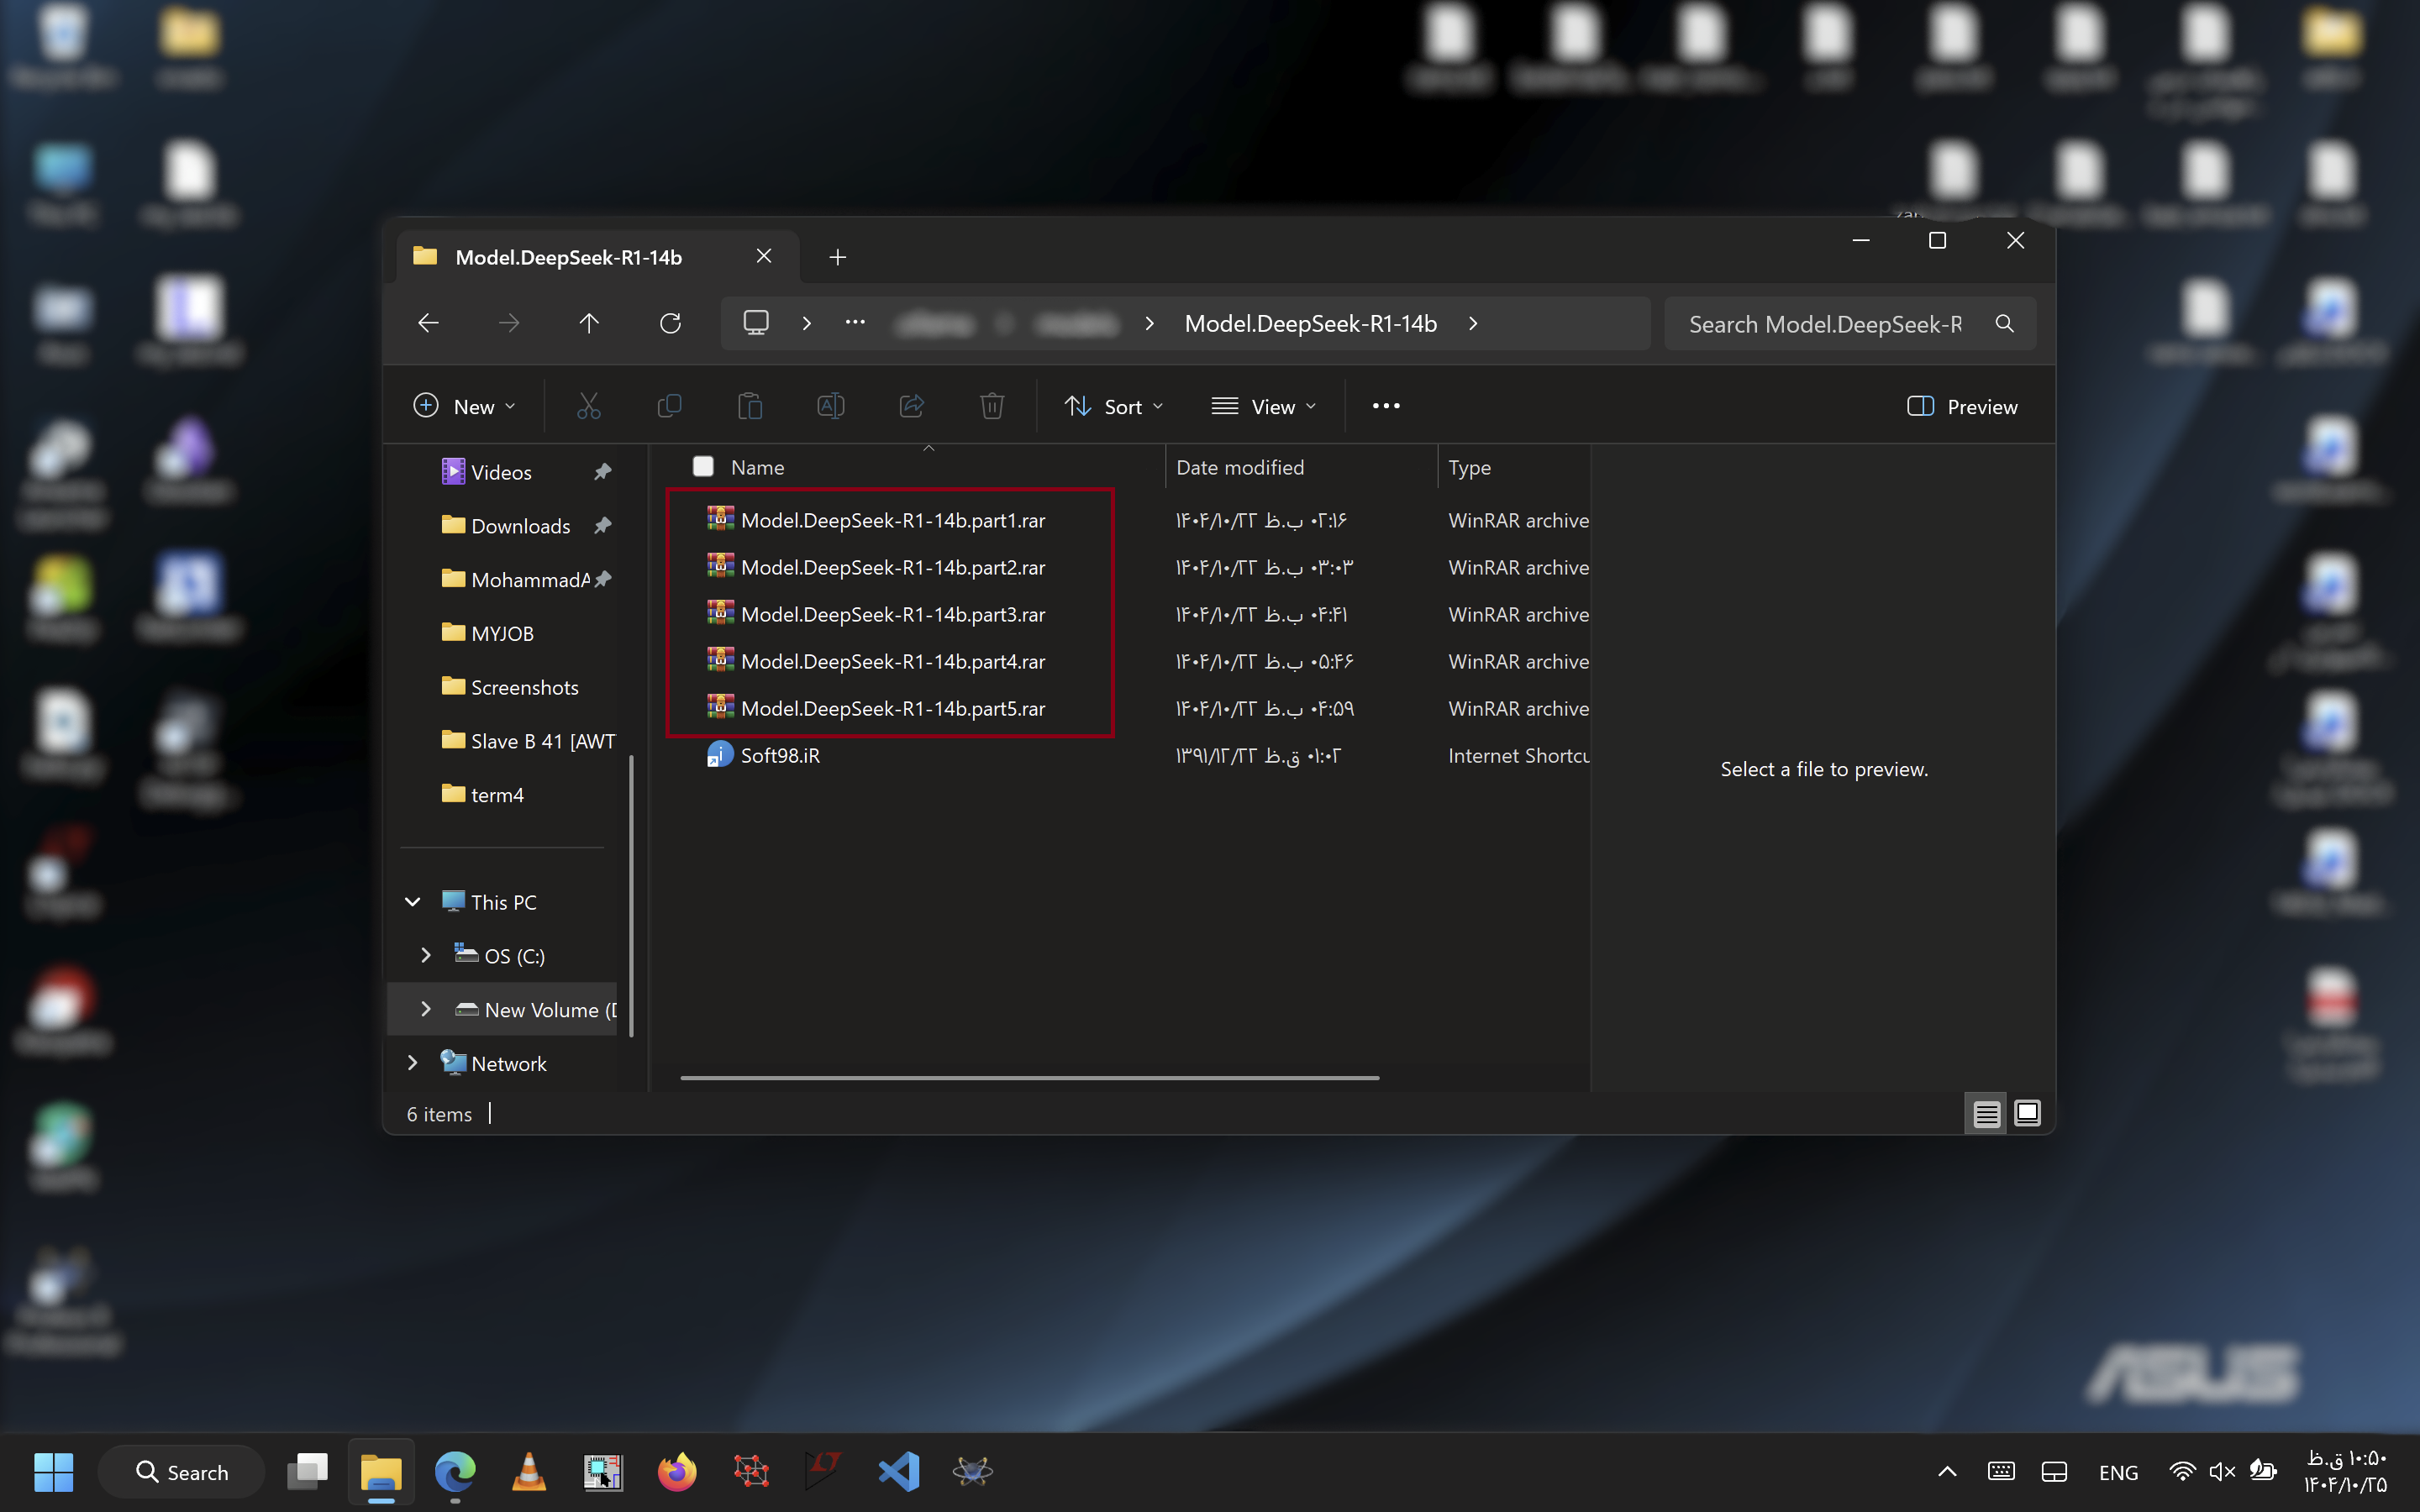The width and height of the screenshot is (2420, 1512).
Task: Open the View dropdown menu
Action: tap(1264, 406)
